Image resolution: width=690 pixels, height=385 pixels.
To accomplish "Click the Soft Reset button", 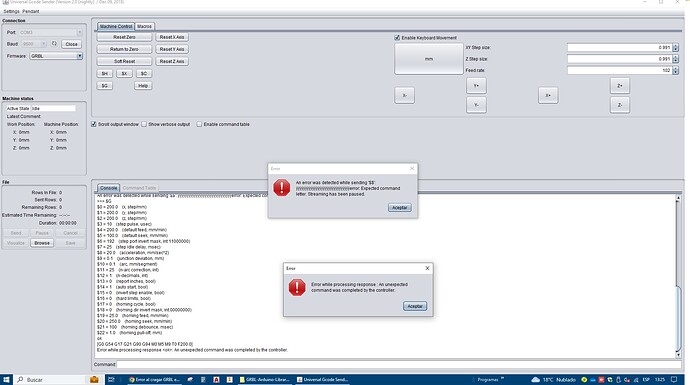I will point(125,61).
